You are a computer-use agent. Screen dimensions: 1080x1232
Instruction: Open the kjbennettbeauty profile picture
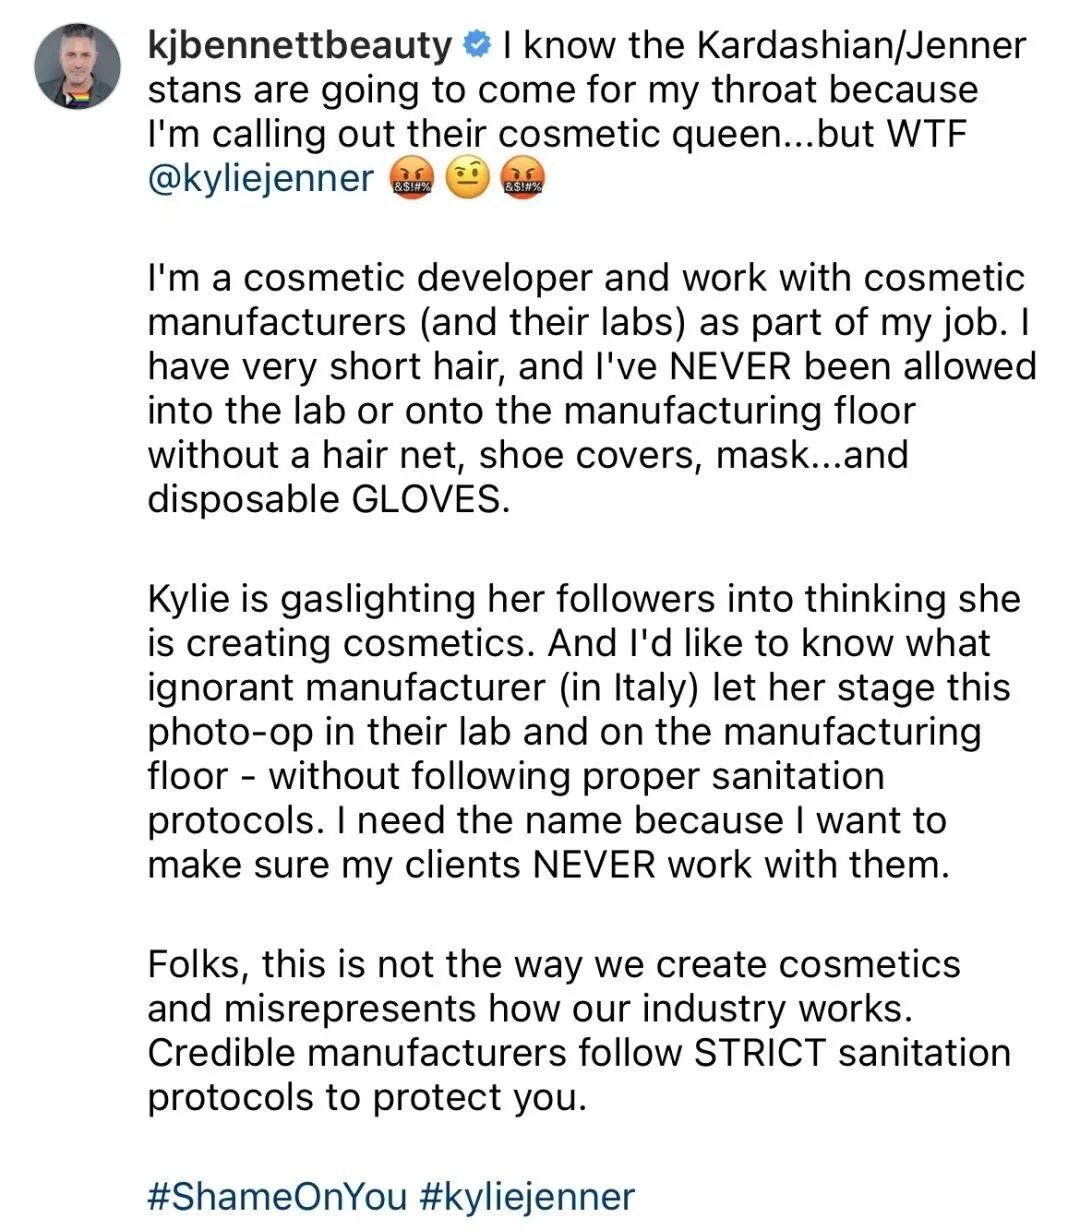(x=78, y=67)
